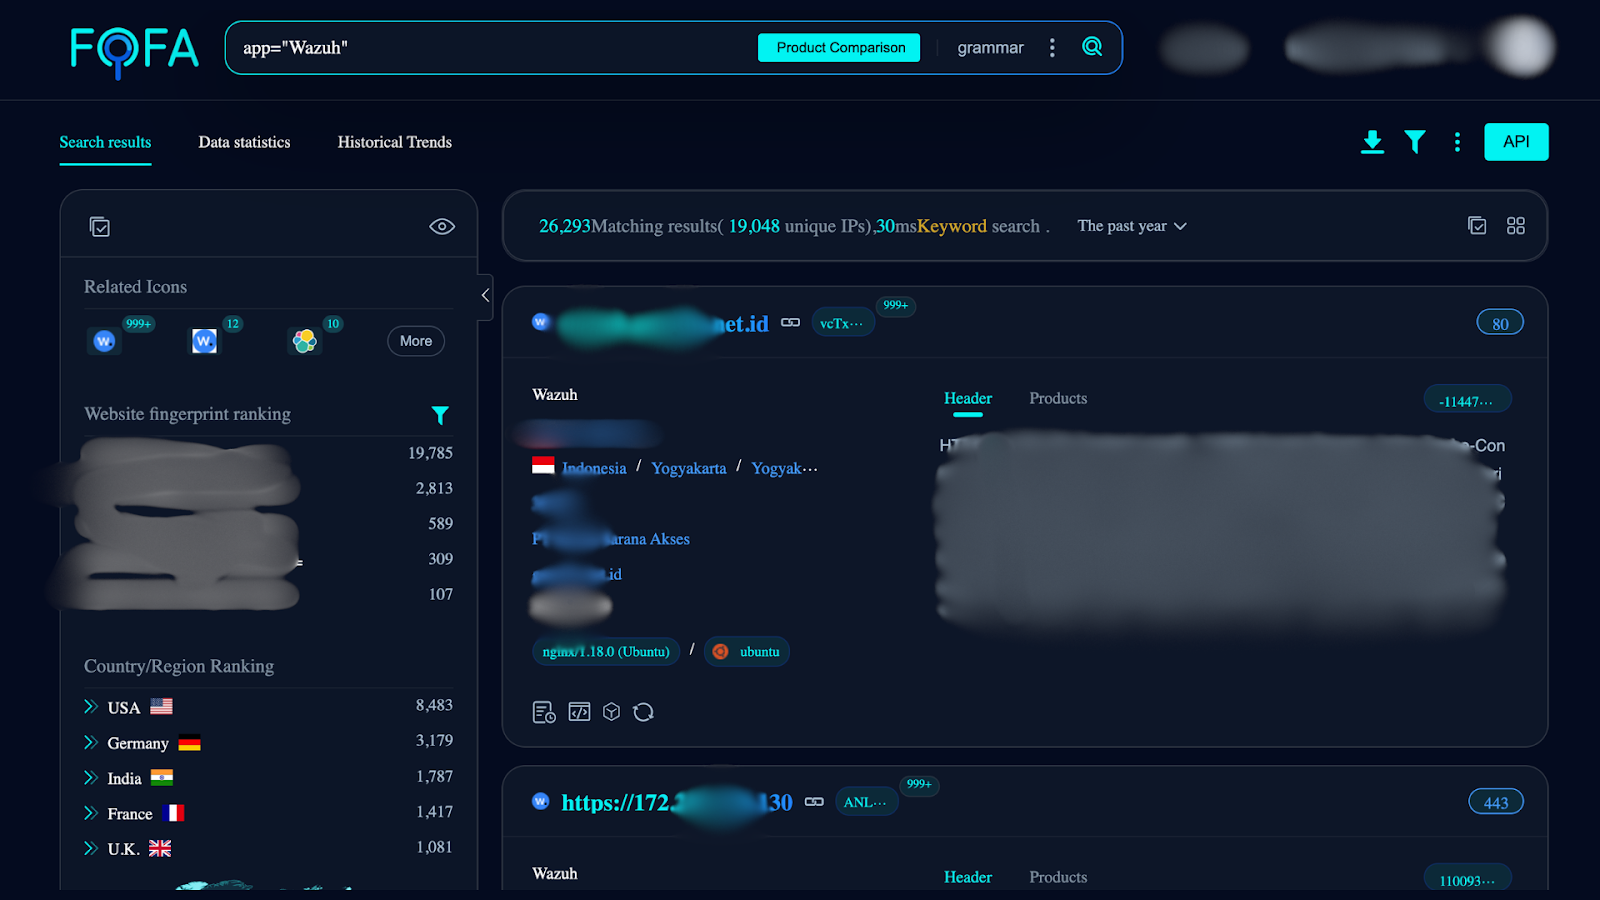Click the first Yogyakarta region link
Screen dimensions: 1600x900
tap(689, 468)
